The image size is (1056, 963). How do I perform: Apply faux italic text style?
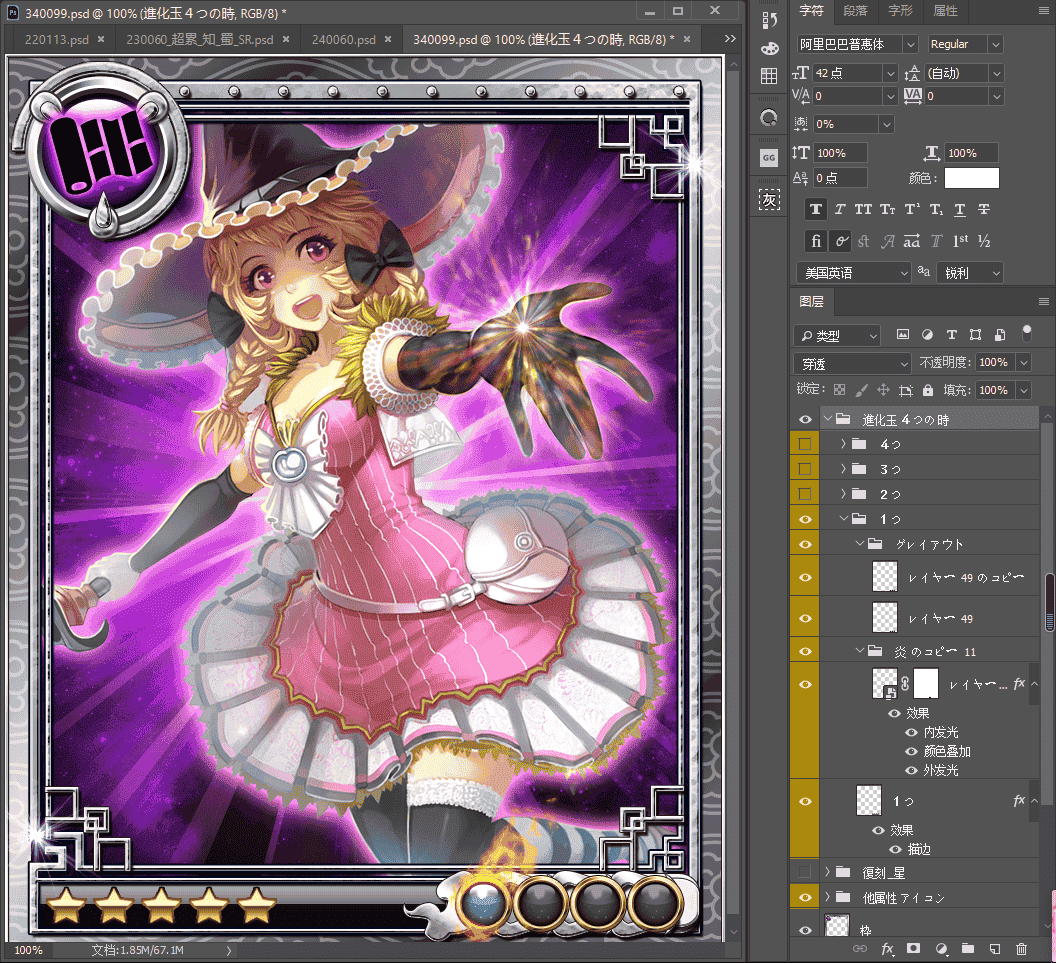(840, 209)
